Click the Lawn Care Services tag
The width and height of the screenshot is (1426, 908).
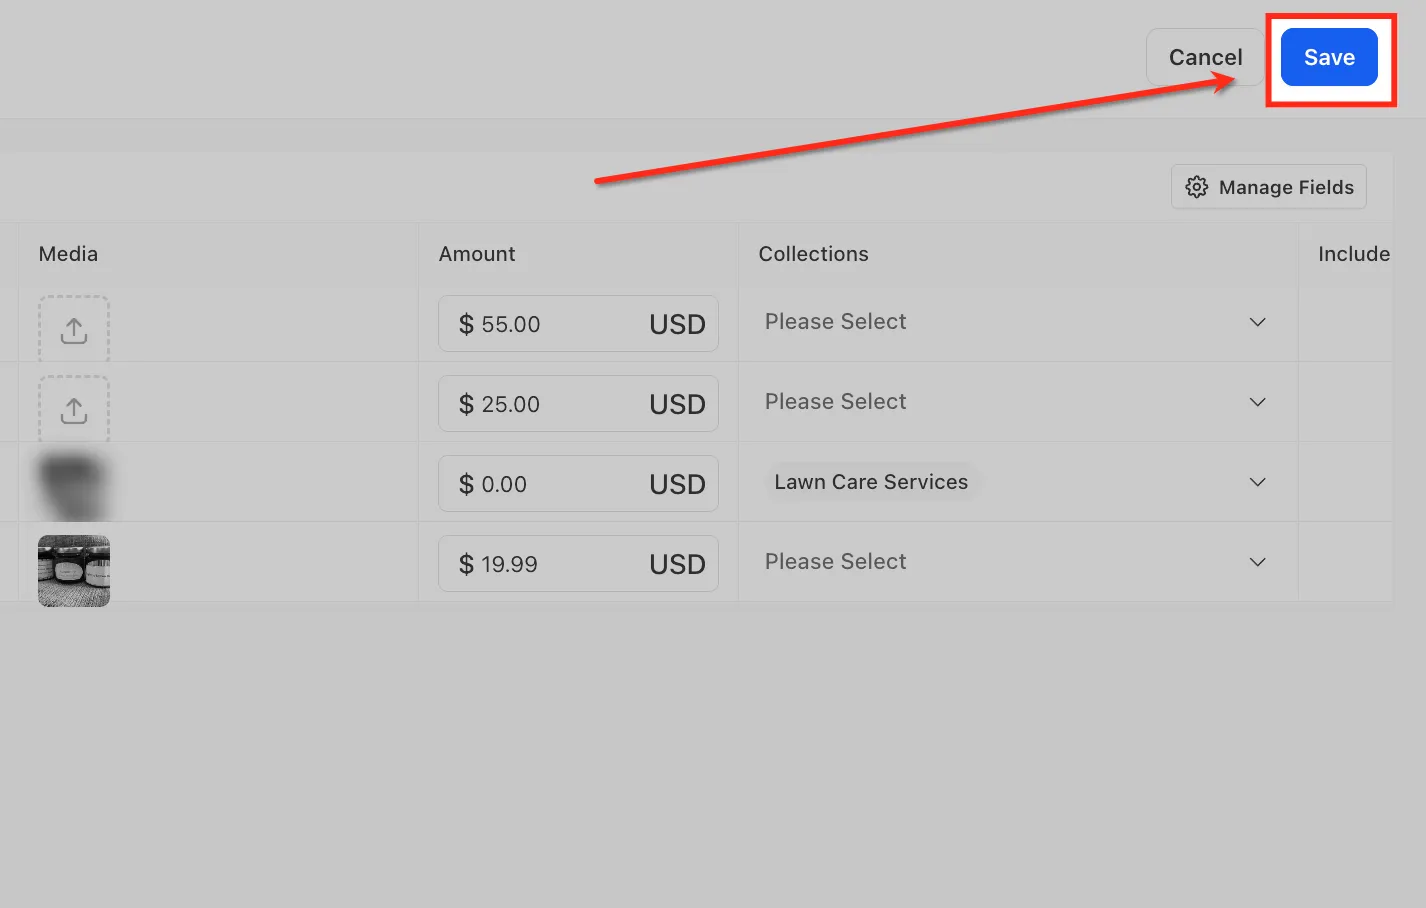point(871,482)
